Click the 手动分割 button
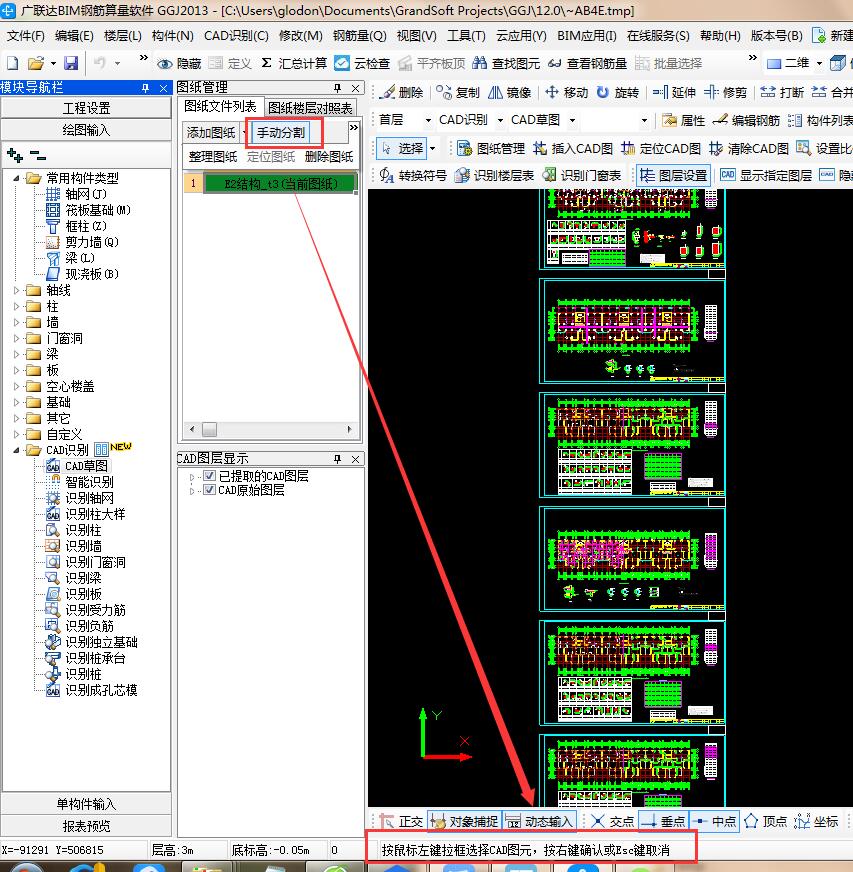Image resolution: width=853 pixels, height=872 pixels. pyautogui.click(x=281, y=132)
